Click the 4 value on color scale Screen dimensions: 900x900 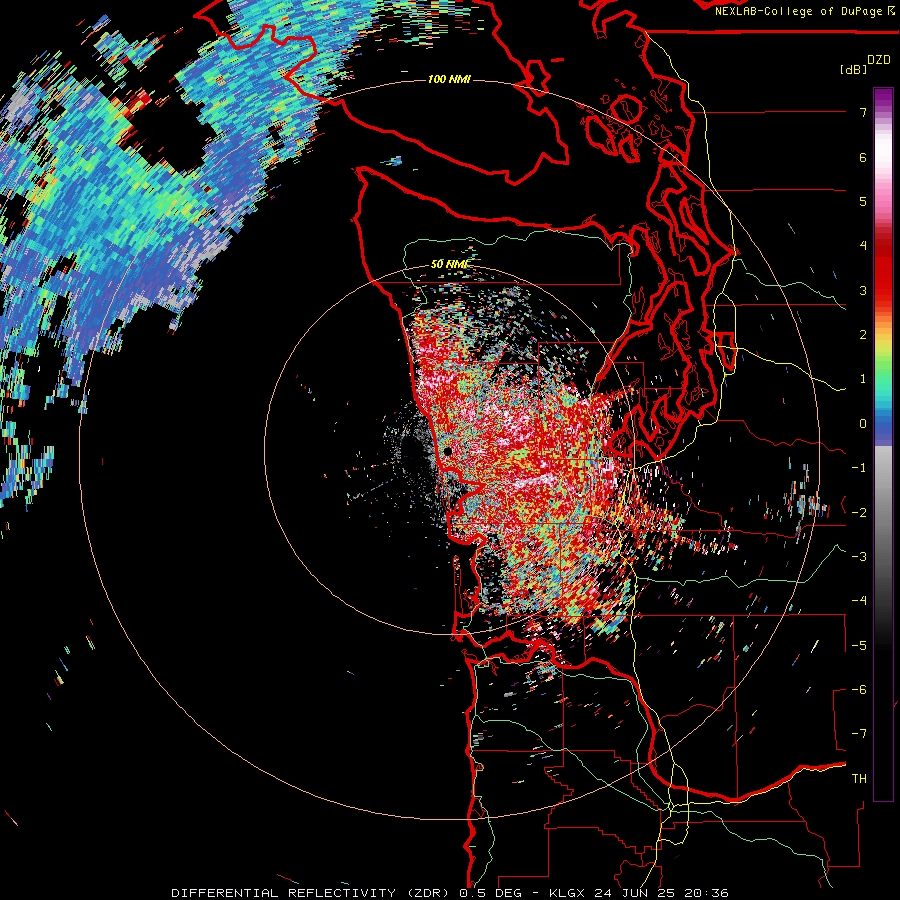point(863,246)
